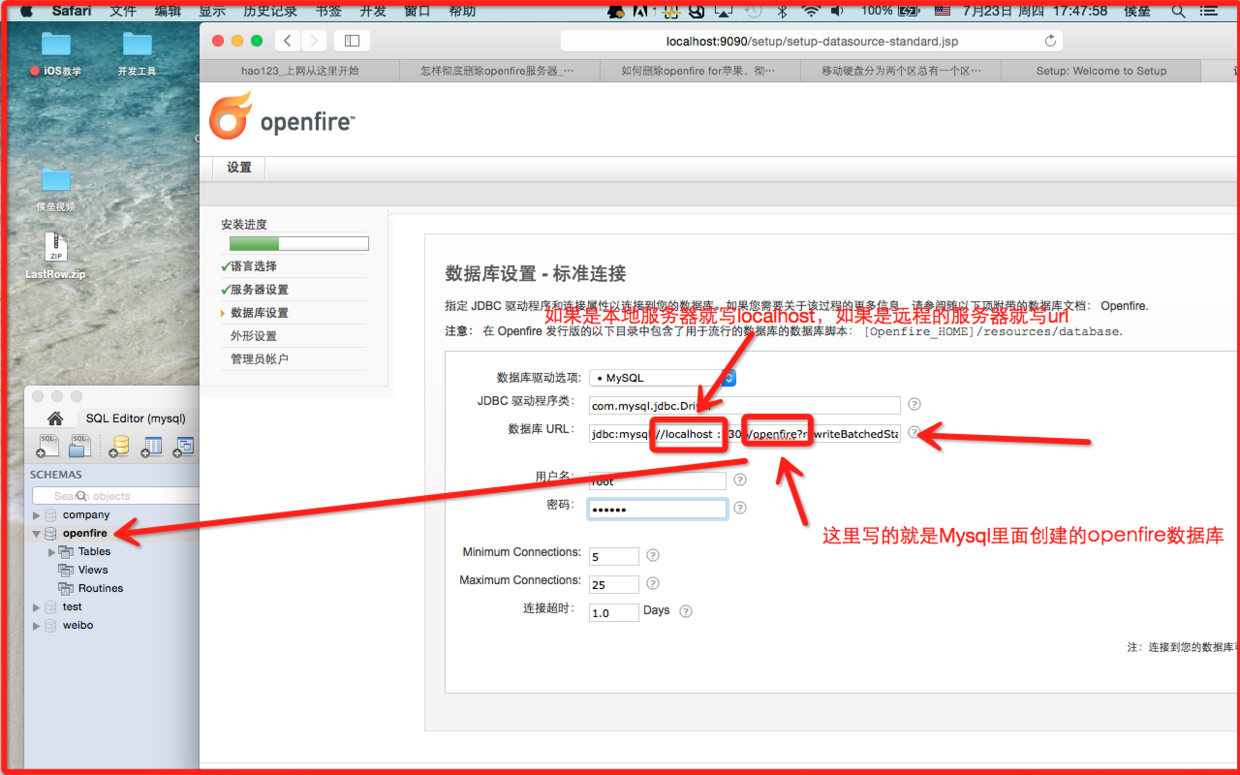This screenshot has width=1240, height=775.
Task: Click the 密码 password field
Action: click(657, 508)
